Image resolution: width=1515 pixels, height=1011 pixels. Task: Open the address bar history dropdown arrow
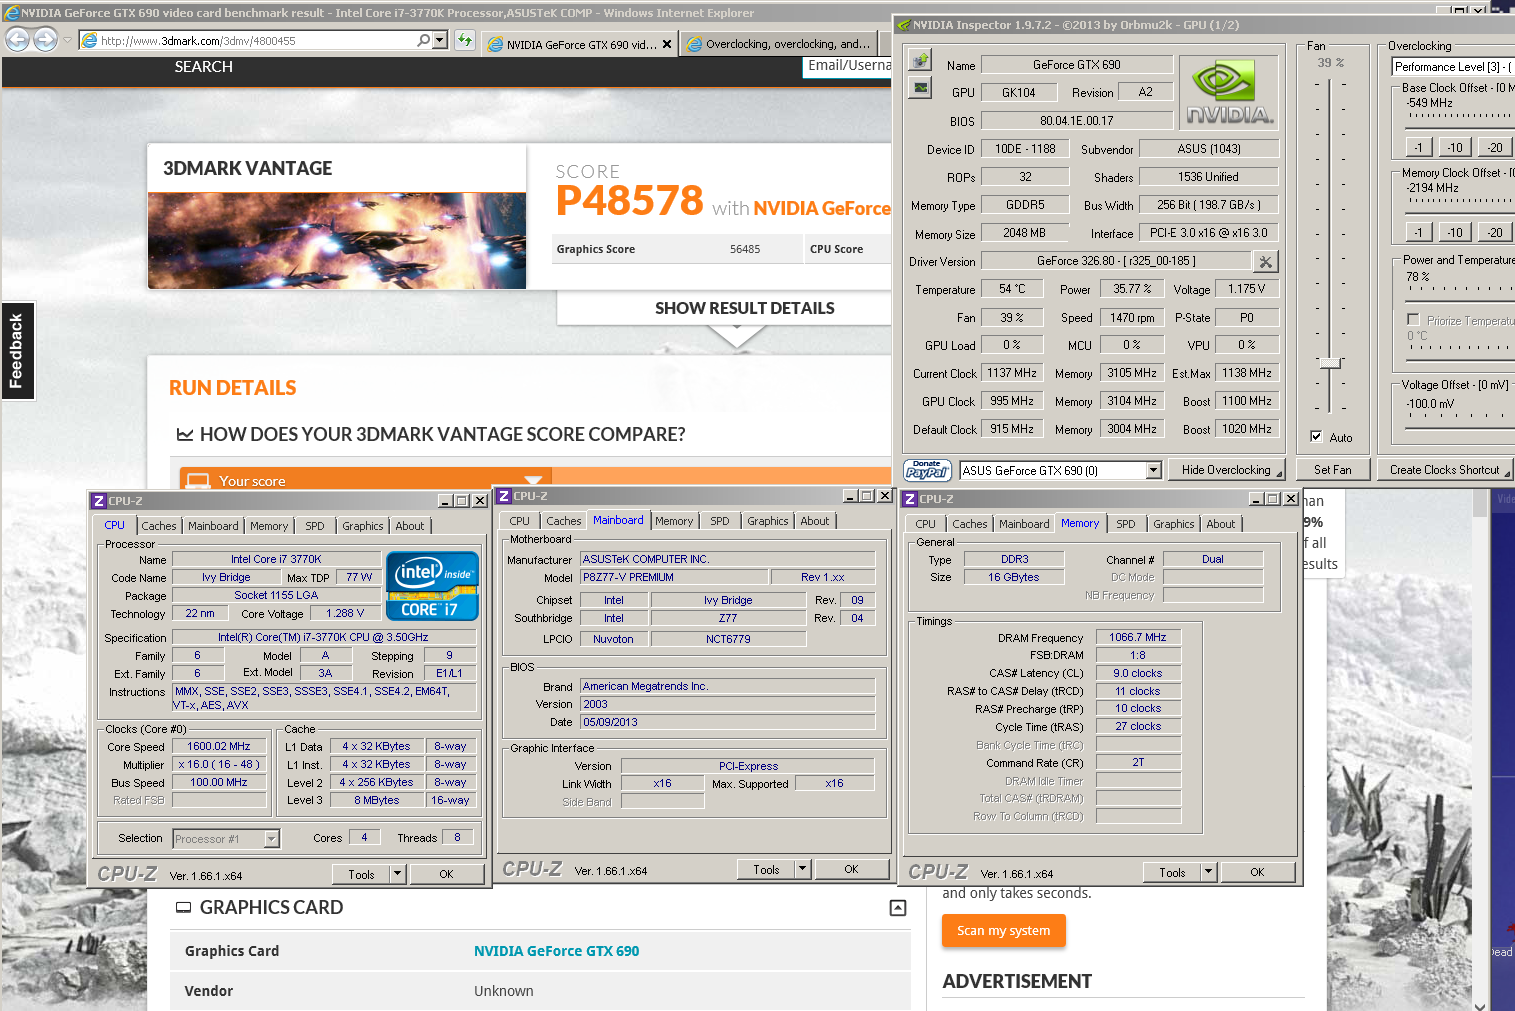tap(440, 40)
